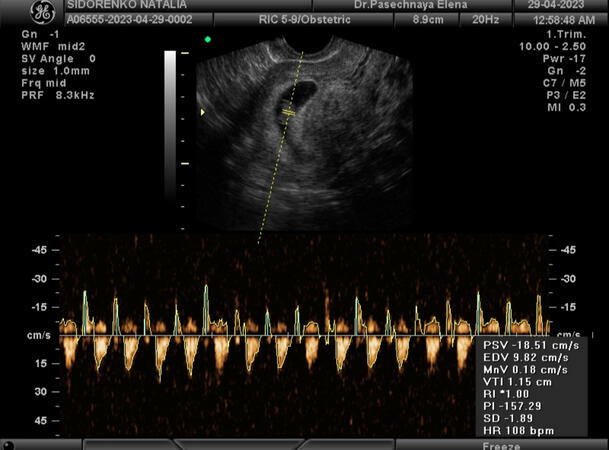Select the PRF 8.3kHz value

58,95
